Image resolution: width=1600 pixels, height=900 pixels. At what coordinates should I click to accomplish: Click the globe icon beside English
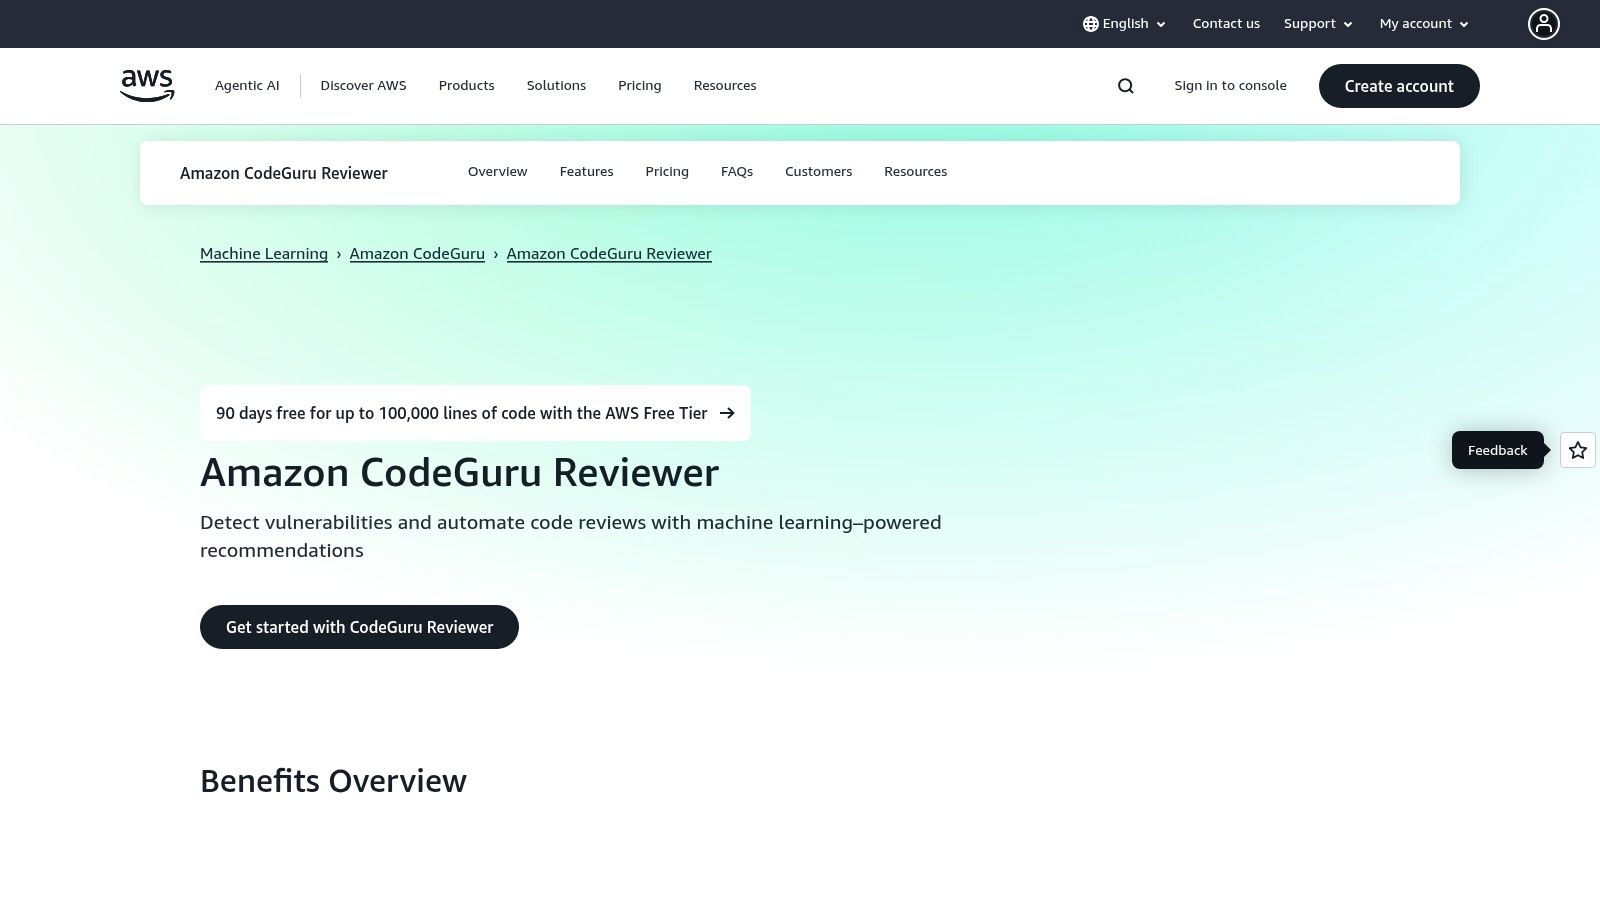1090,23
